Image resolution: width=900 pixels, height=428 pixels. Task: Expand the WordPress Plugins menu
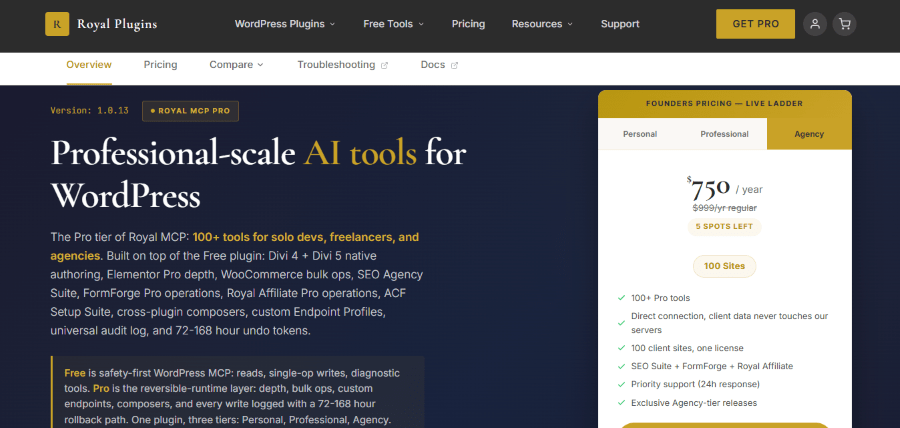pyautogui.click(x=285, y=24)
